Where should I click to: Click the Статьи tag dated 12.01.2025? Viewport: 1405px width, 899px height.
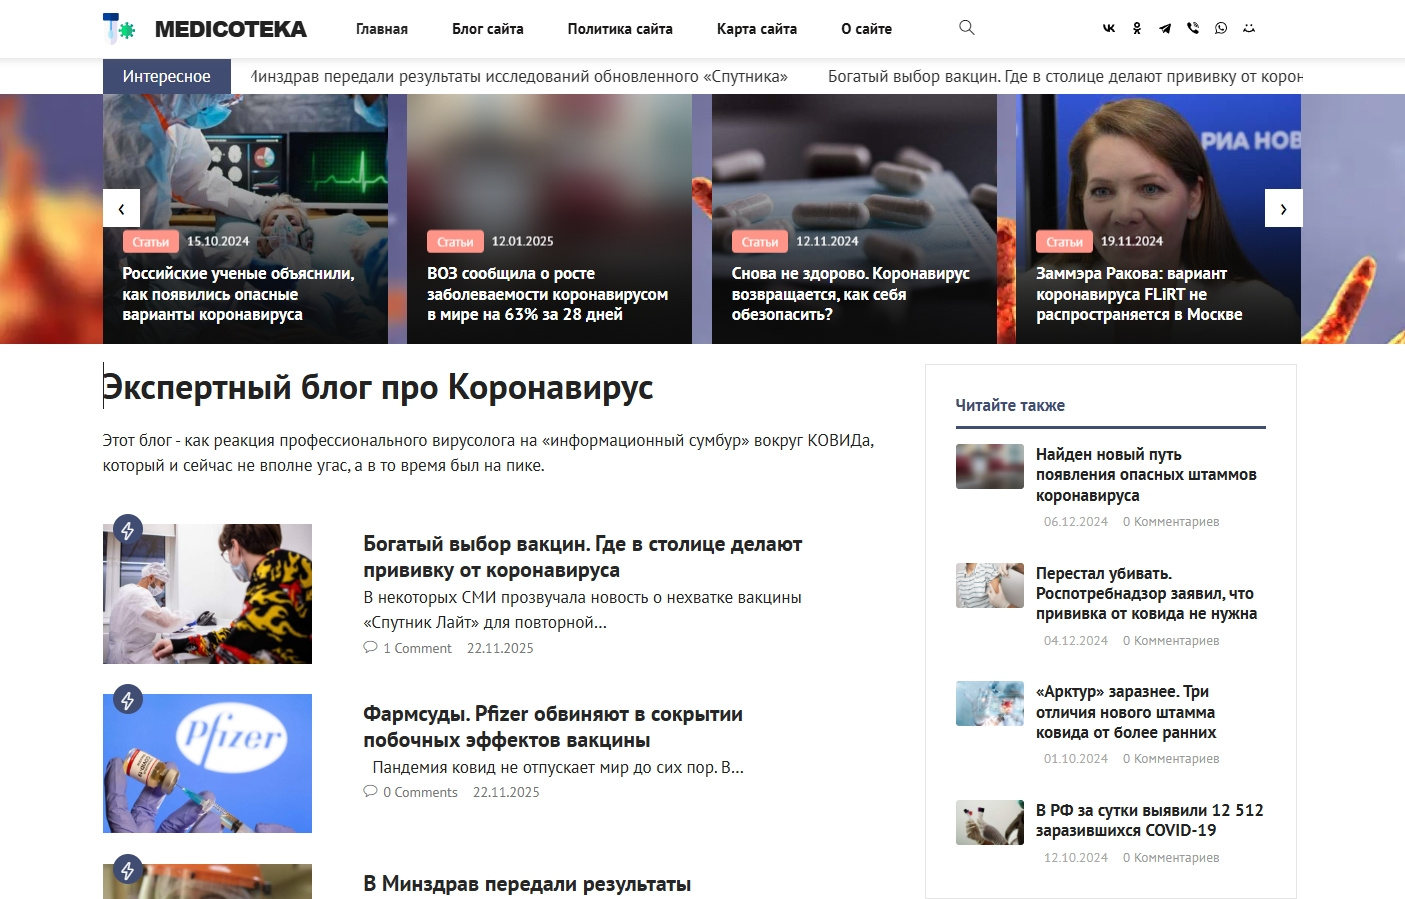[x=455, y=242]
